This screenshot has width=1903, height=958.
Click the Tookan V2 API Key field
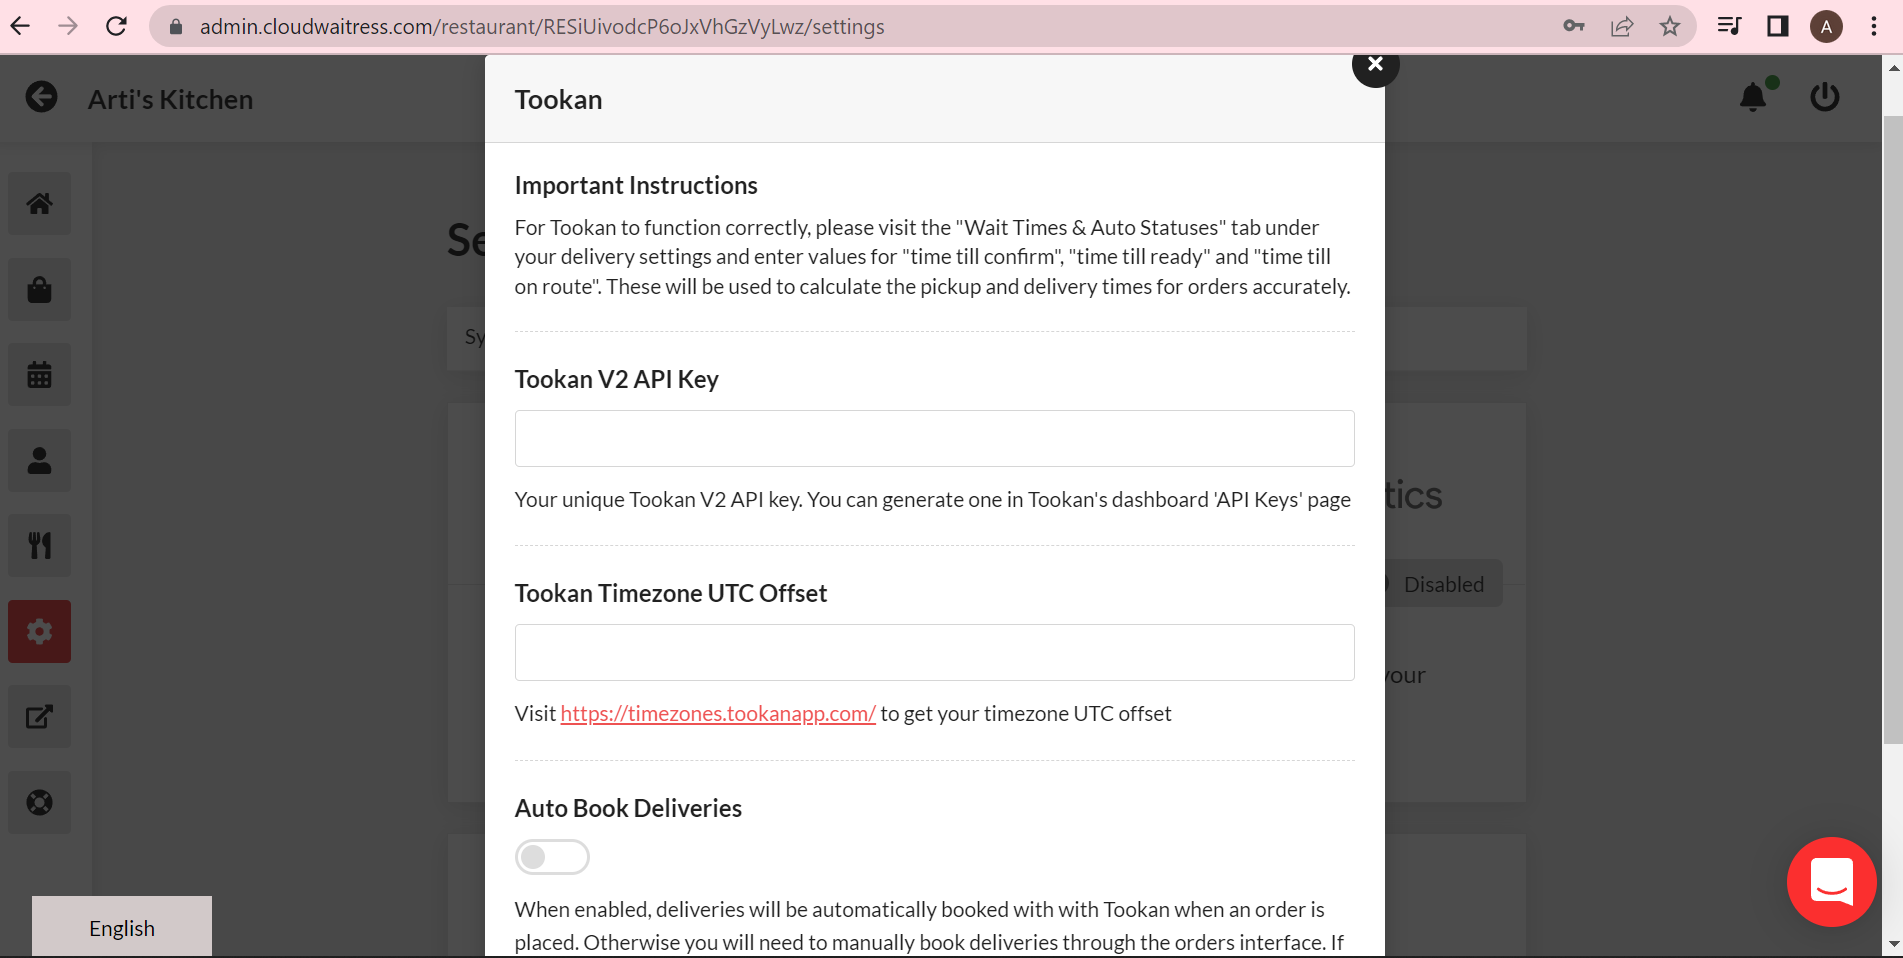[933, 438]
